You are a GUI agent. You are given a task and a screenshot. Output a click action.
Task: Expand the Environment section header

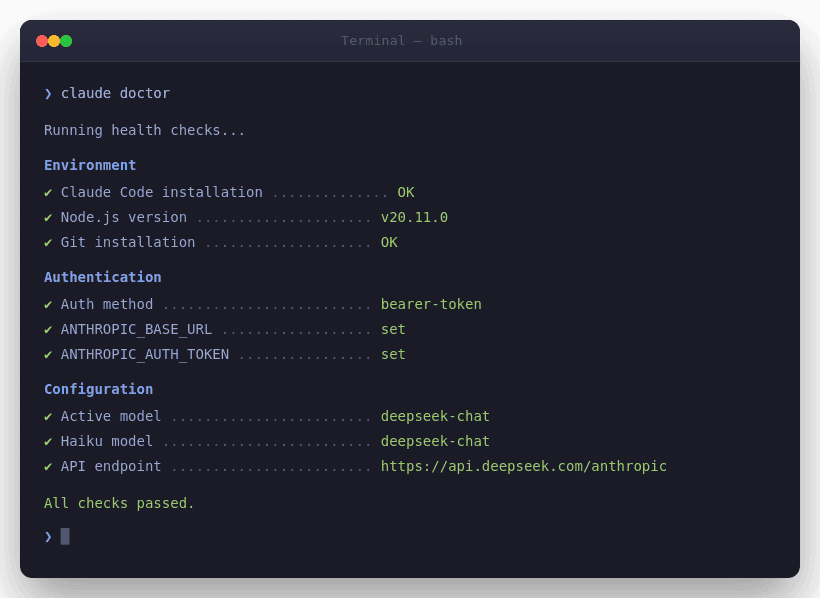pyautogui.click(x=90, y=165)
